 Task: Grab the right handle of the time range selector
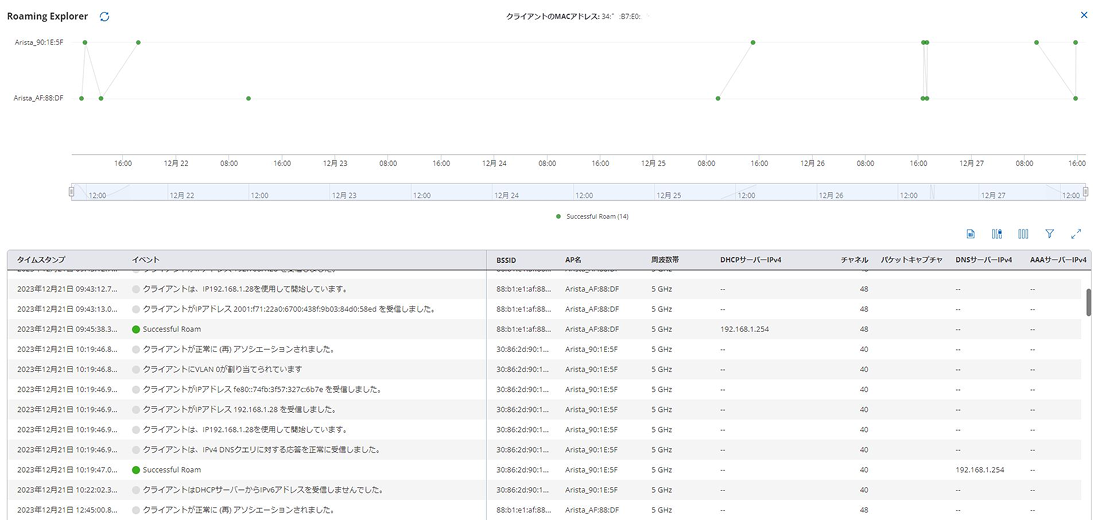[1085, 192]
